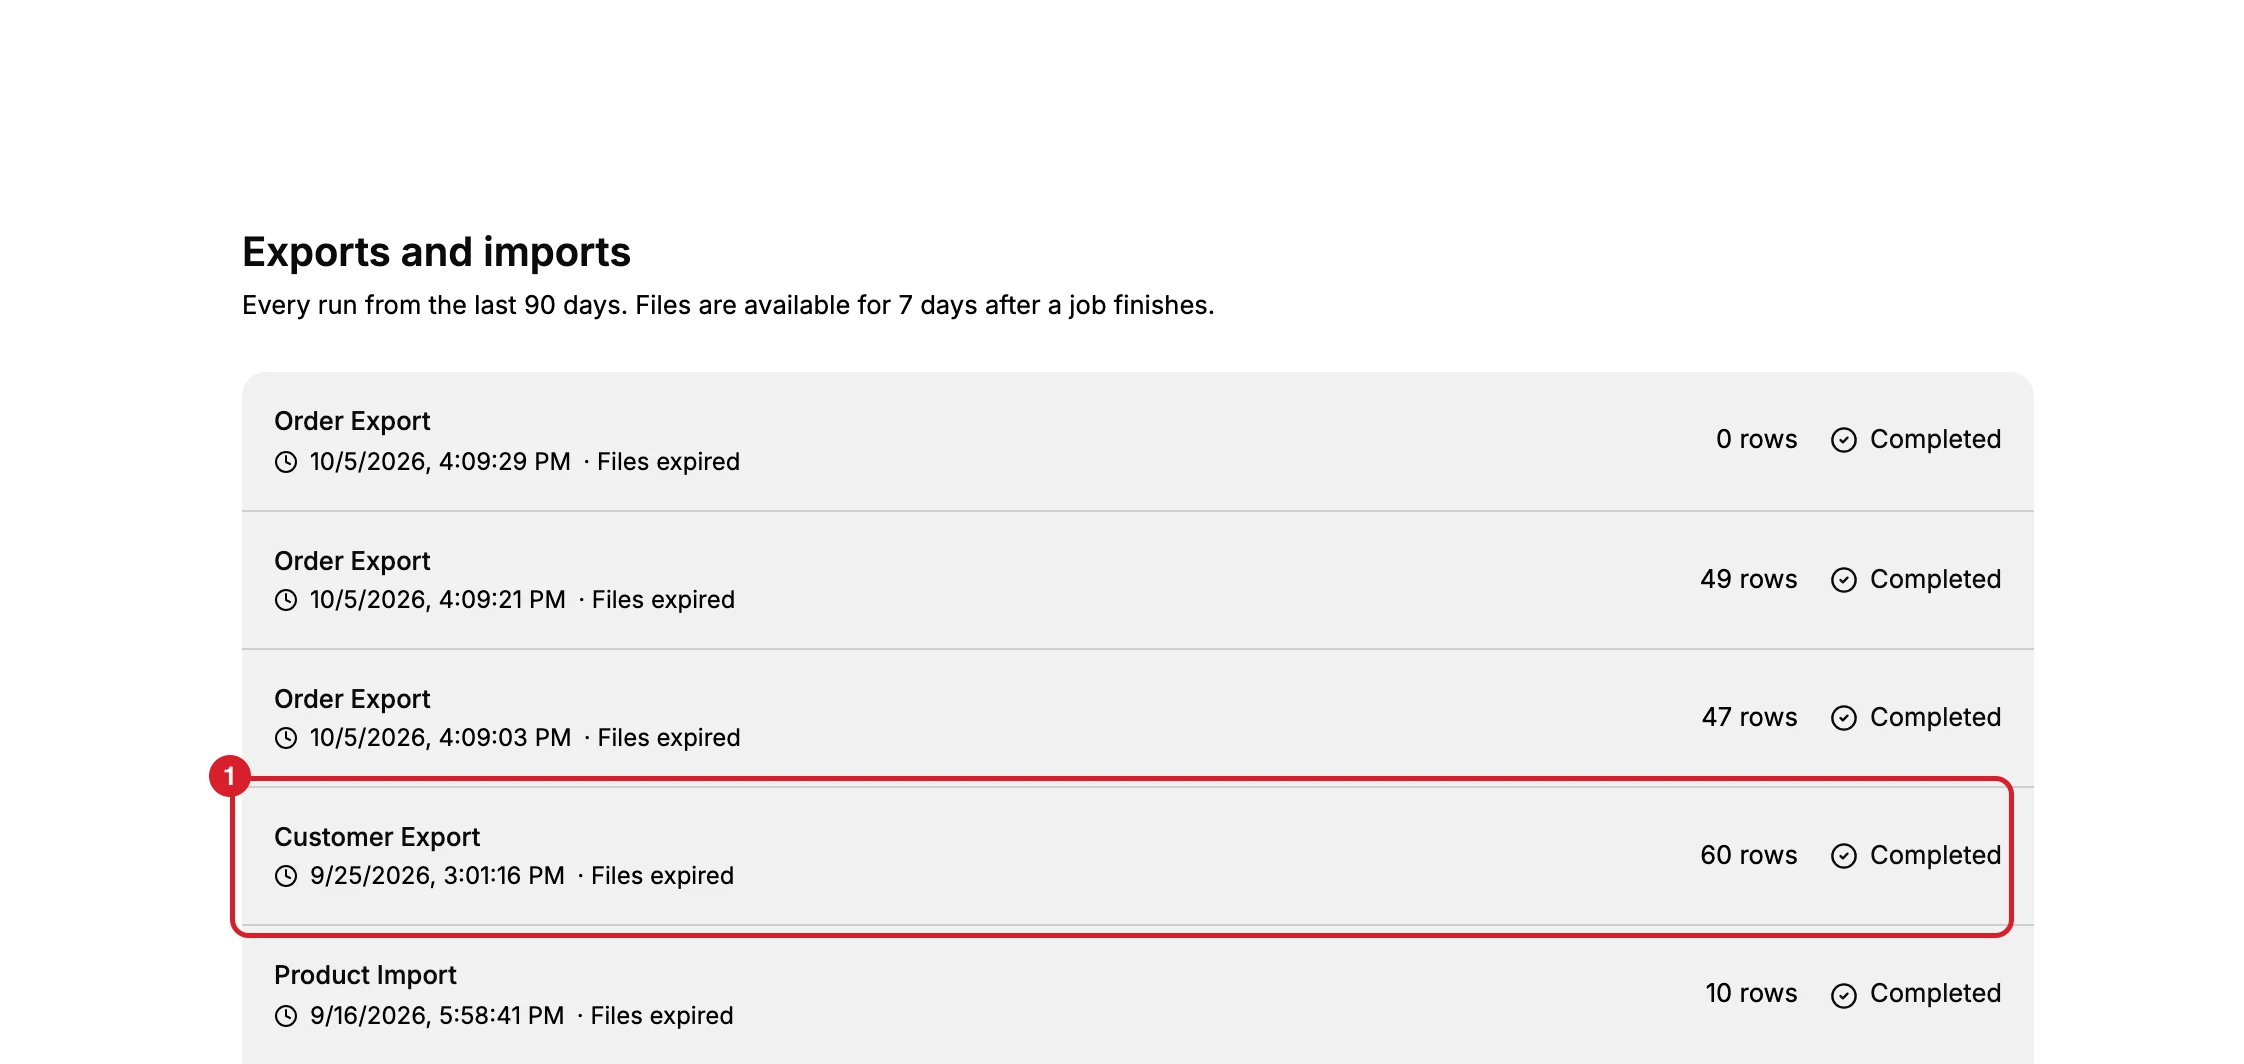
Task: Click the 'Every run from the last 90 days' description
Action: (x=728, y=305)
